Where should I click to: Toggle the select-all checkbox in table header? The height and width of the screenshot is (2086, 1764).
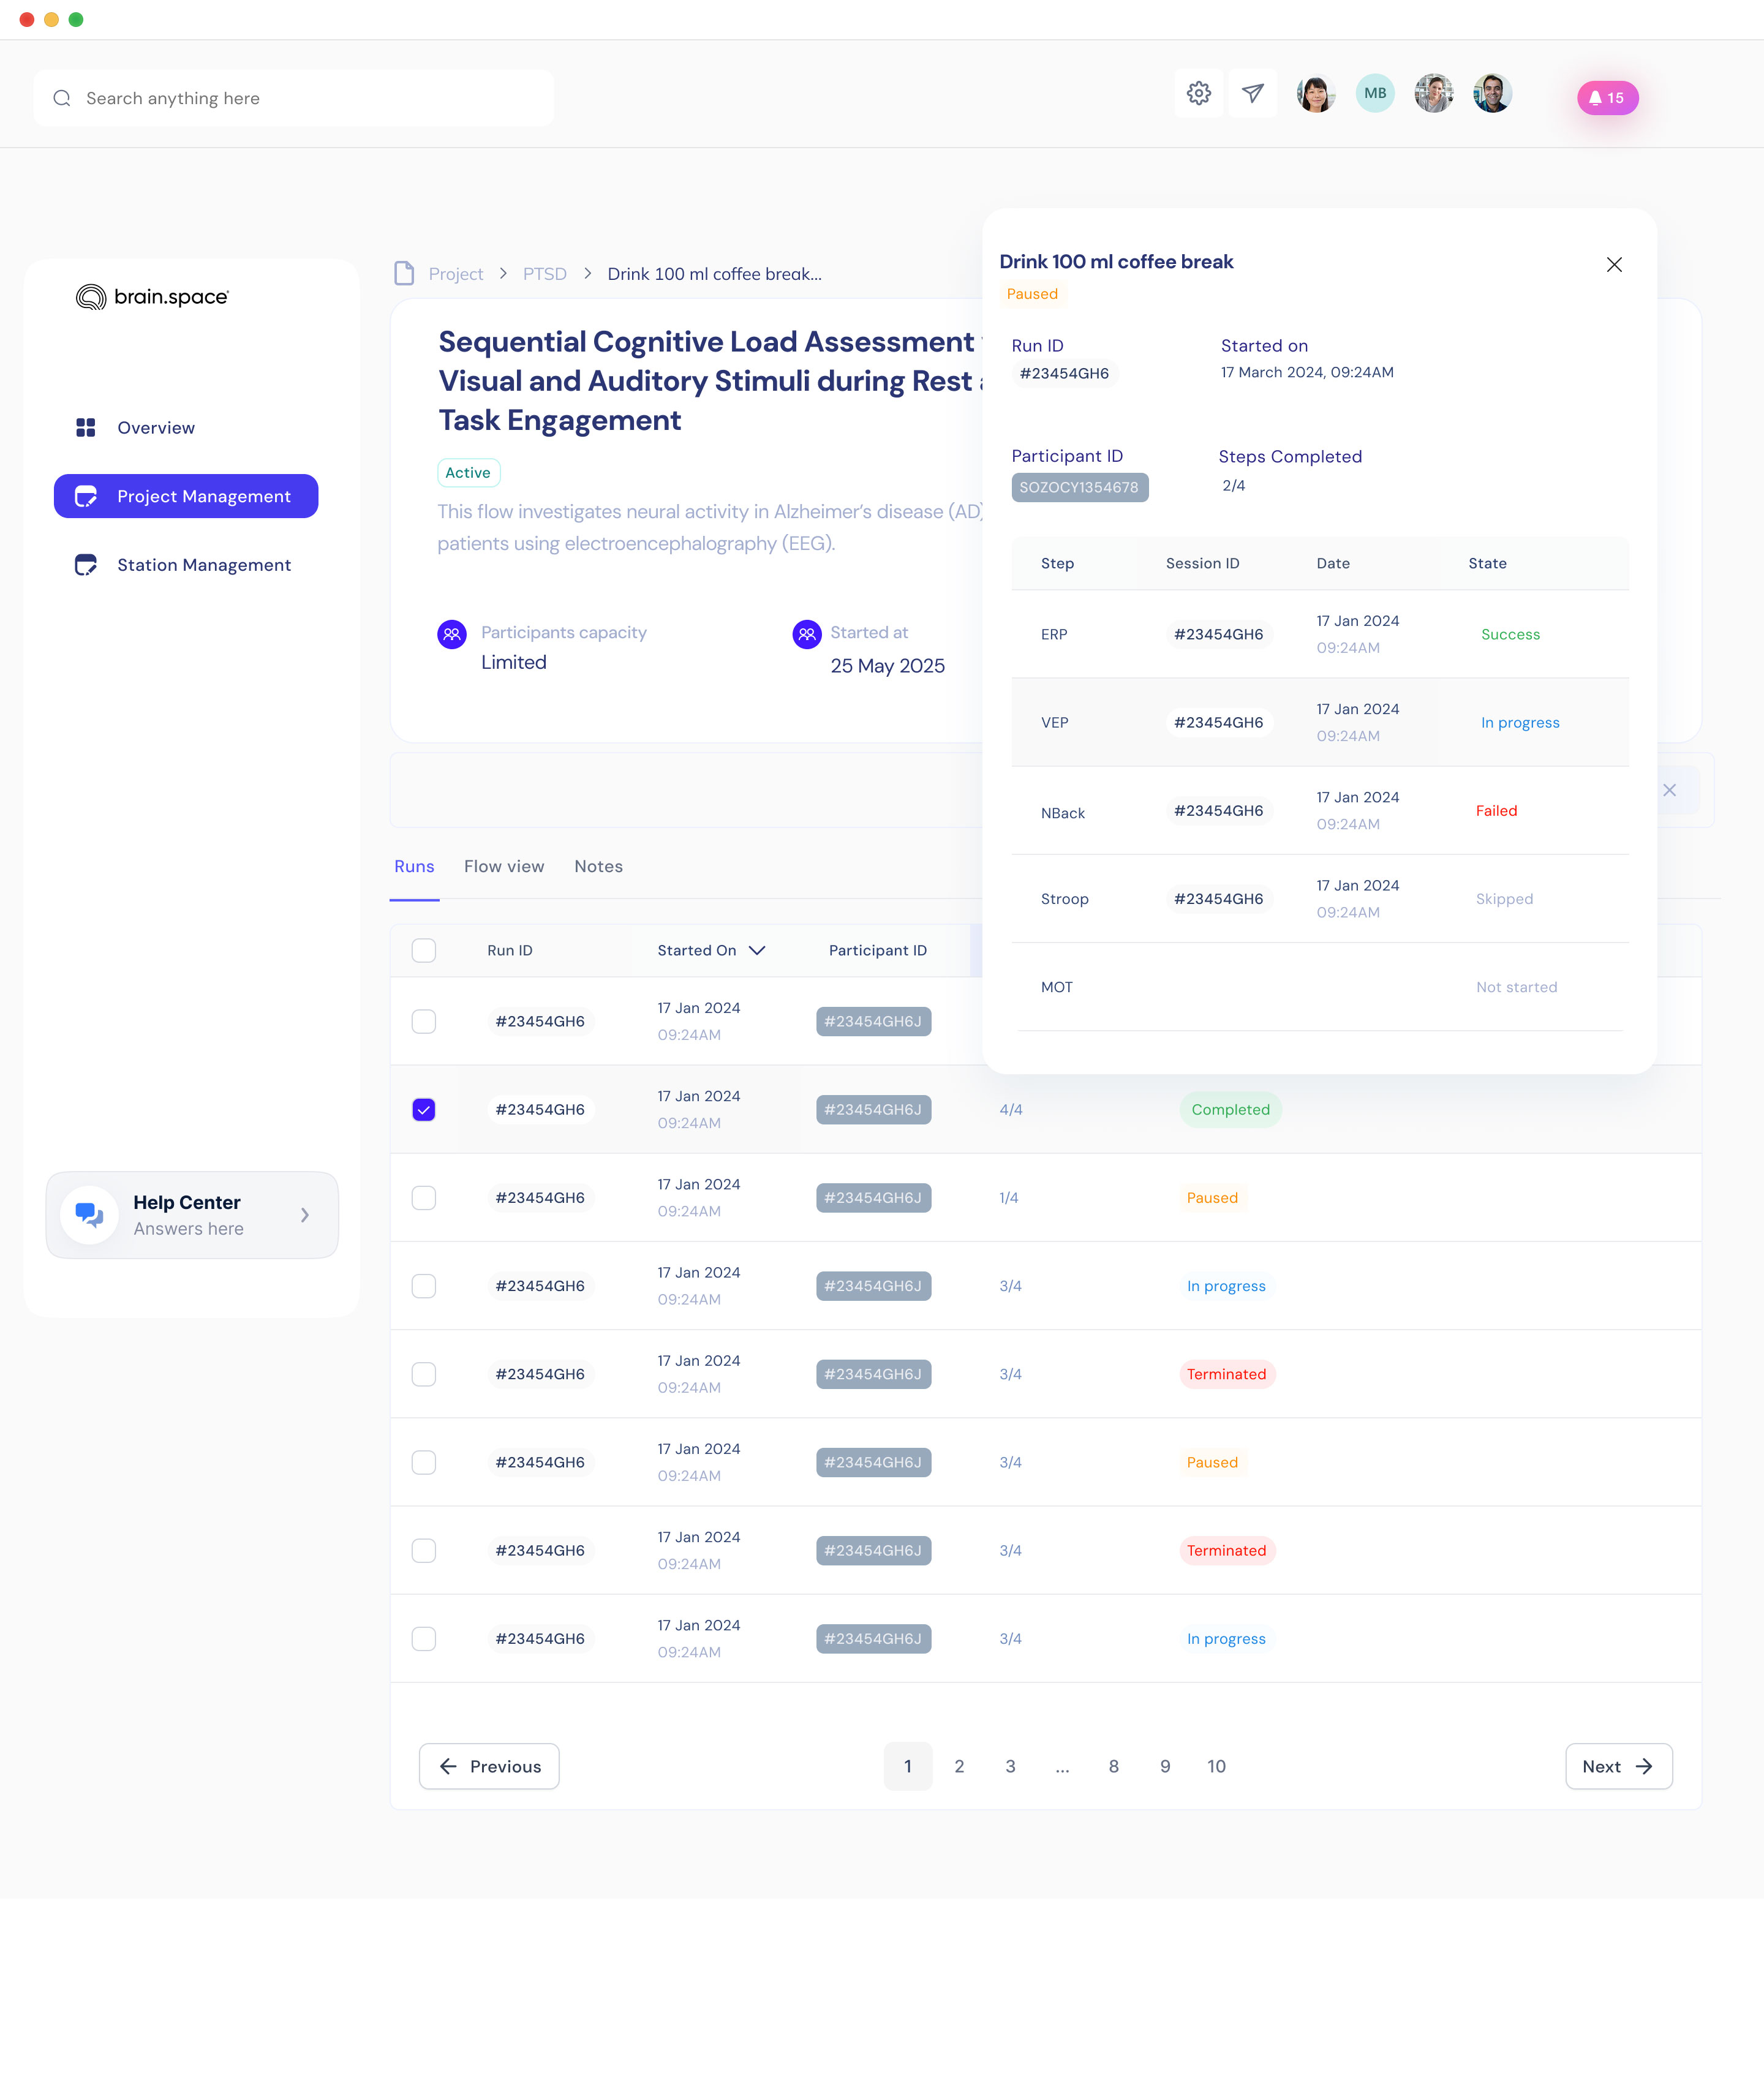click(x=424, y=950)
